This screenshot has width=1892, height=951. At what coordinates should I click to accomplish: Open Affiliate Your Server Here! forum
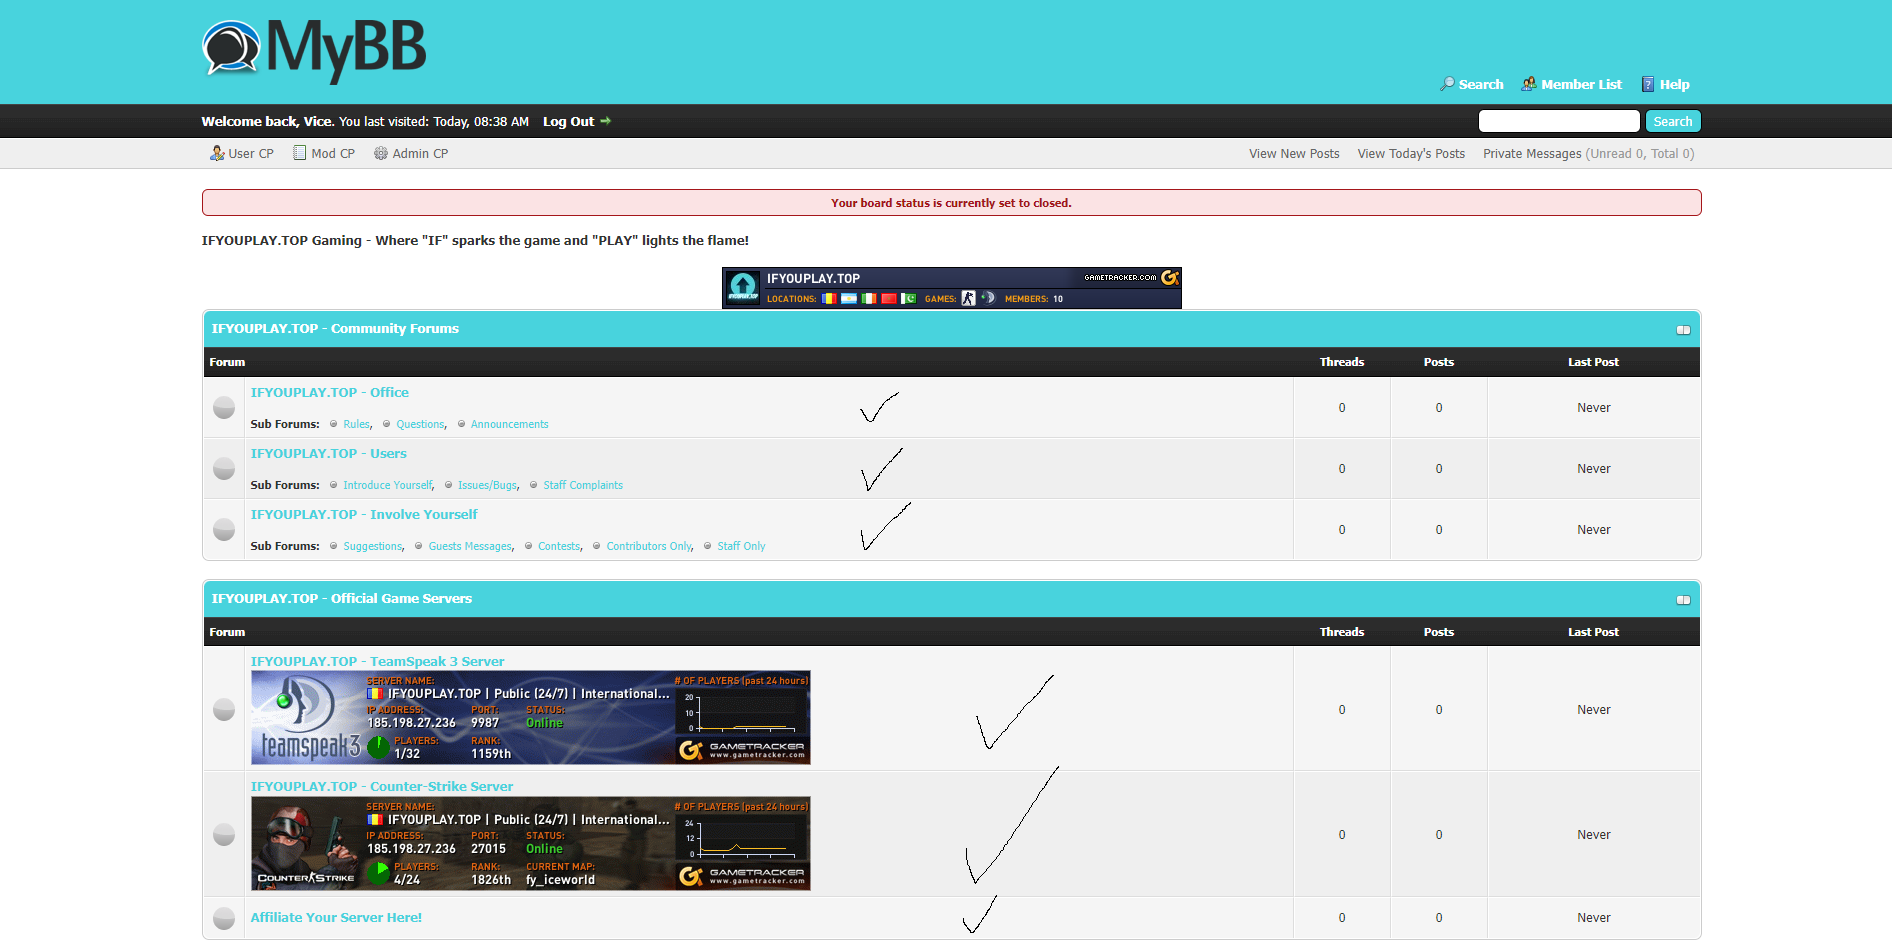(x=336, y=918)
